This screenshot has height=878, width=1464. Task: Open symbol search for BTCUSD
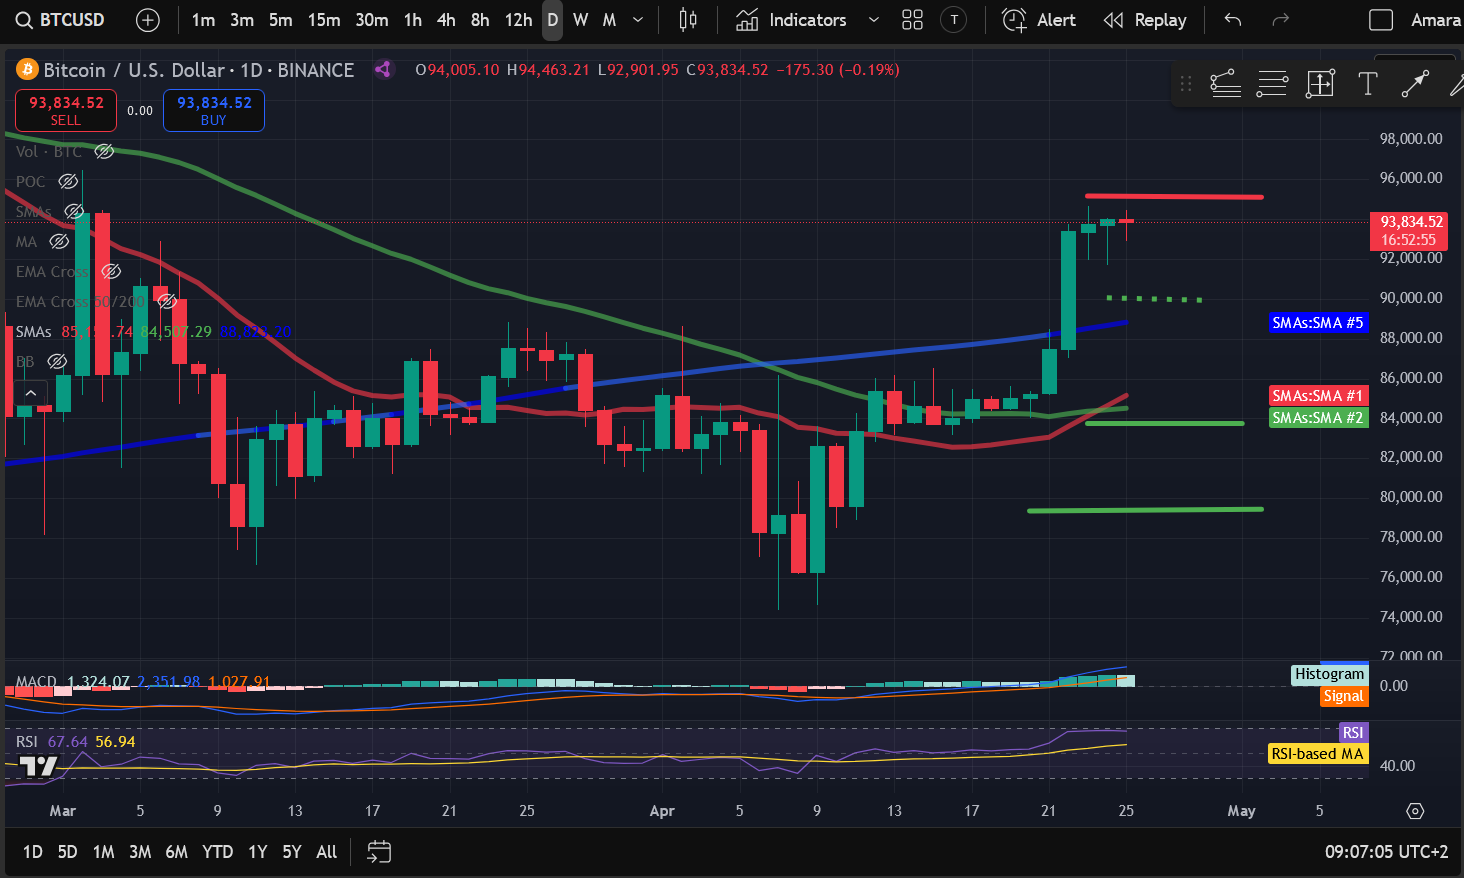tap(60, 20)
